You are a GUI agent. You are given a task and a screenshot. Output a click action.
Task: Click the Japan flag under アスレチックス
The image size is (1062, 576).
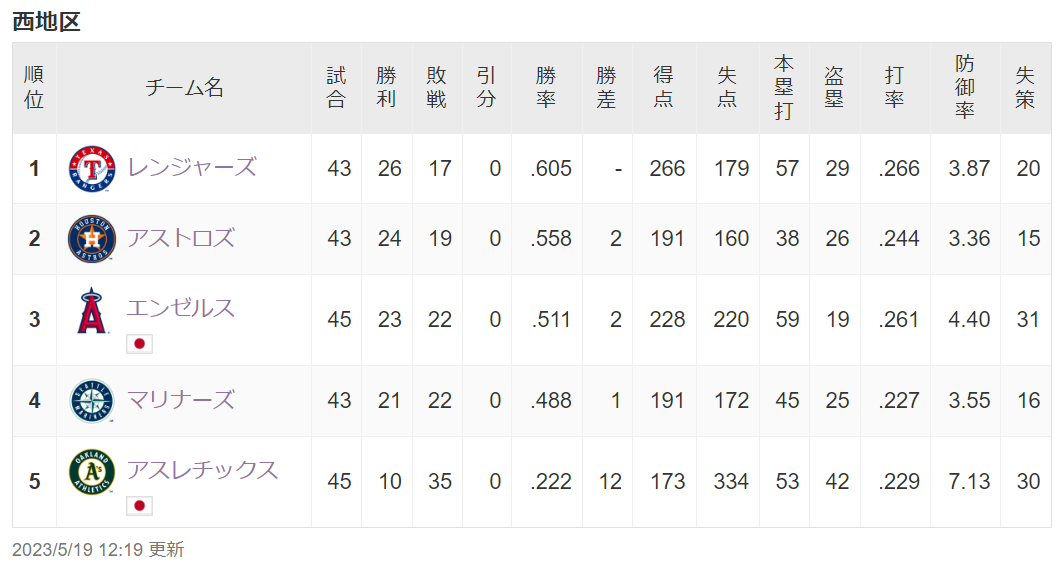140,506
